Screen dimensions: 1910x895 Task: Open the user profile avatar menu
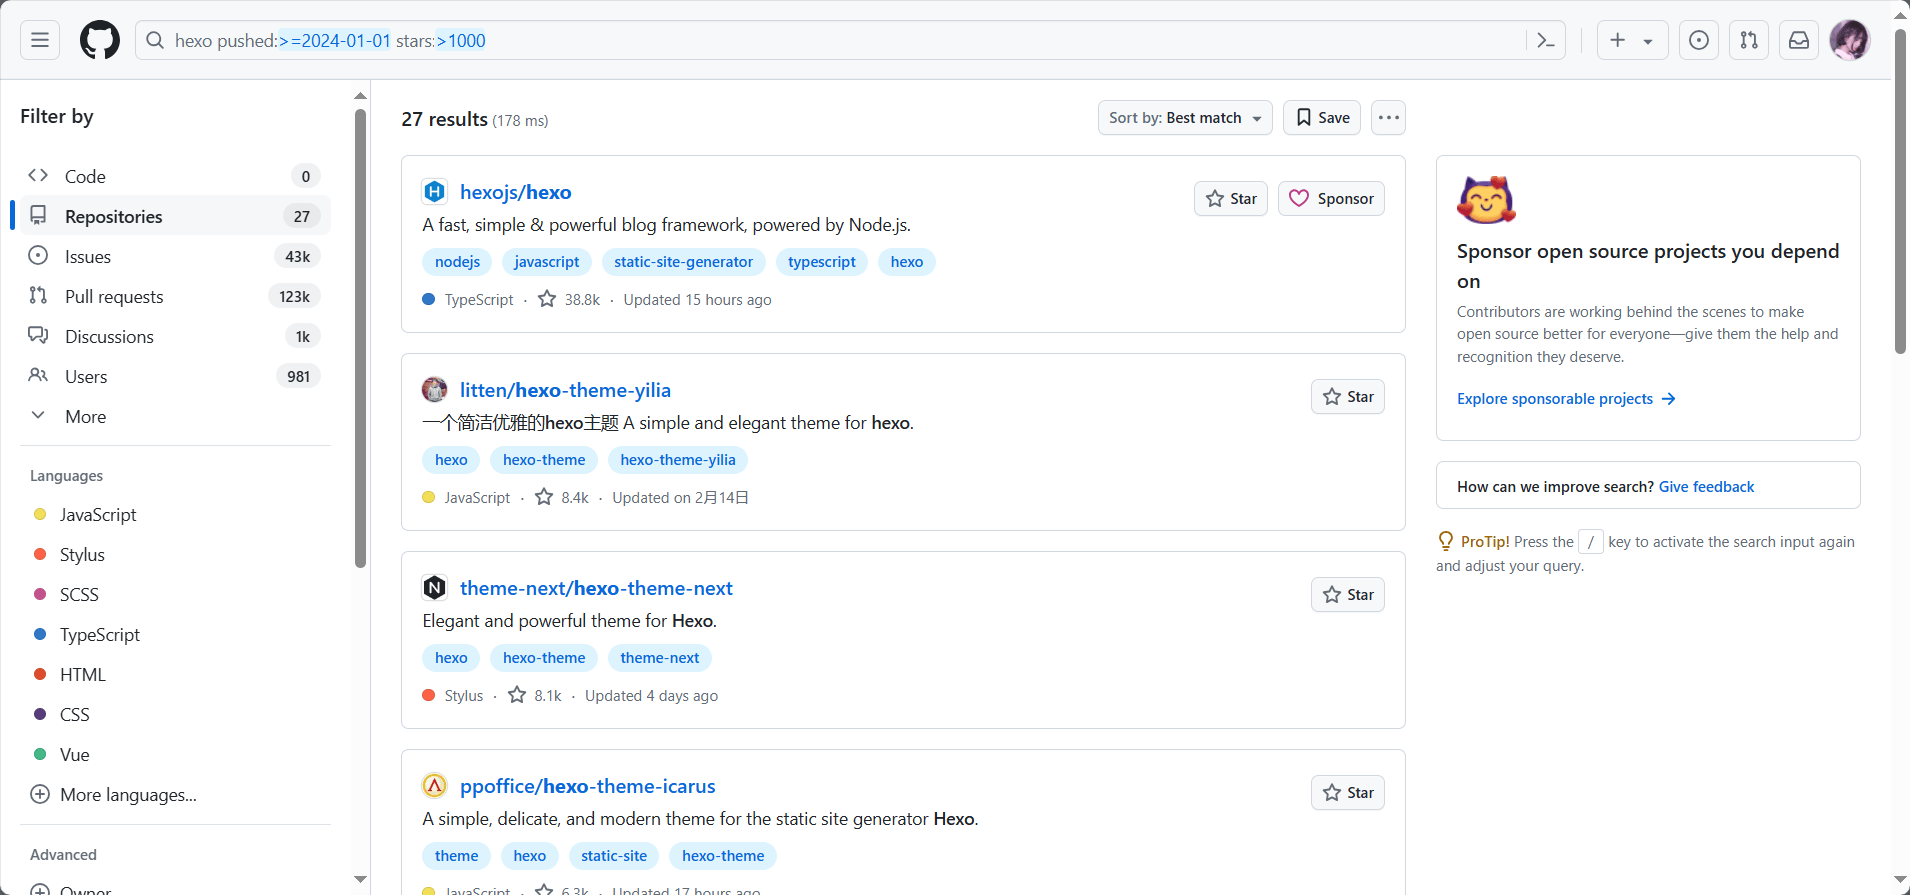[x=1849, y=40]
